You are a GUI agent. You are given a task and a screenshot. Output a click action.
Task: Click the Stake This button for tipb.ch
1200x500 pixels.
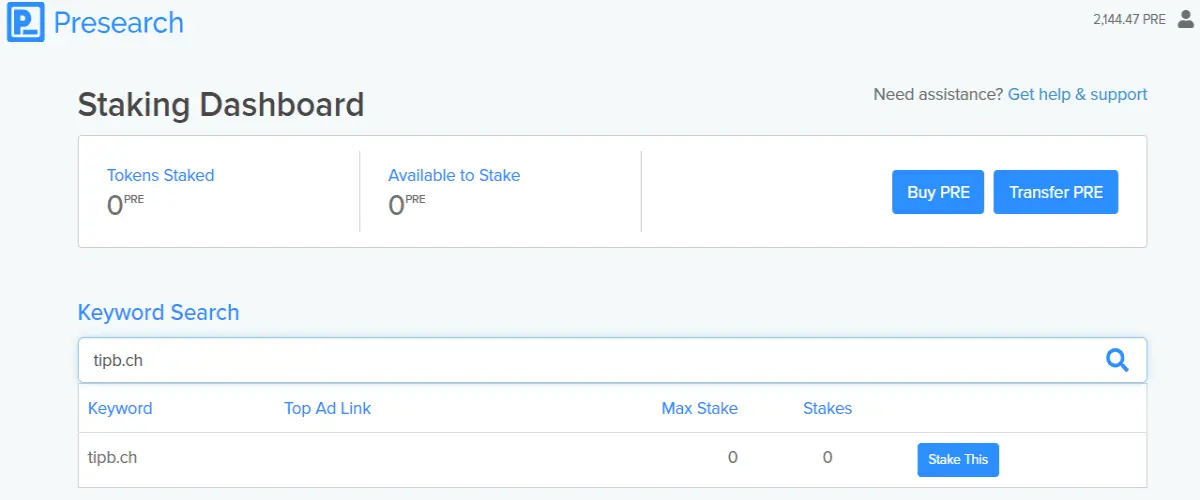(958, 460)
